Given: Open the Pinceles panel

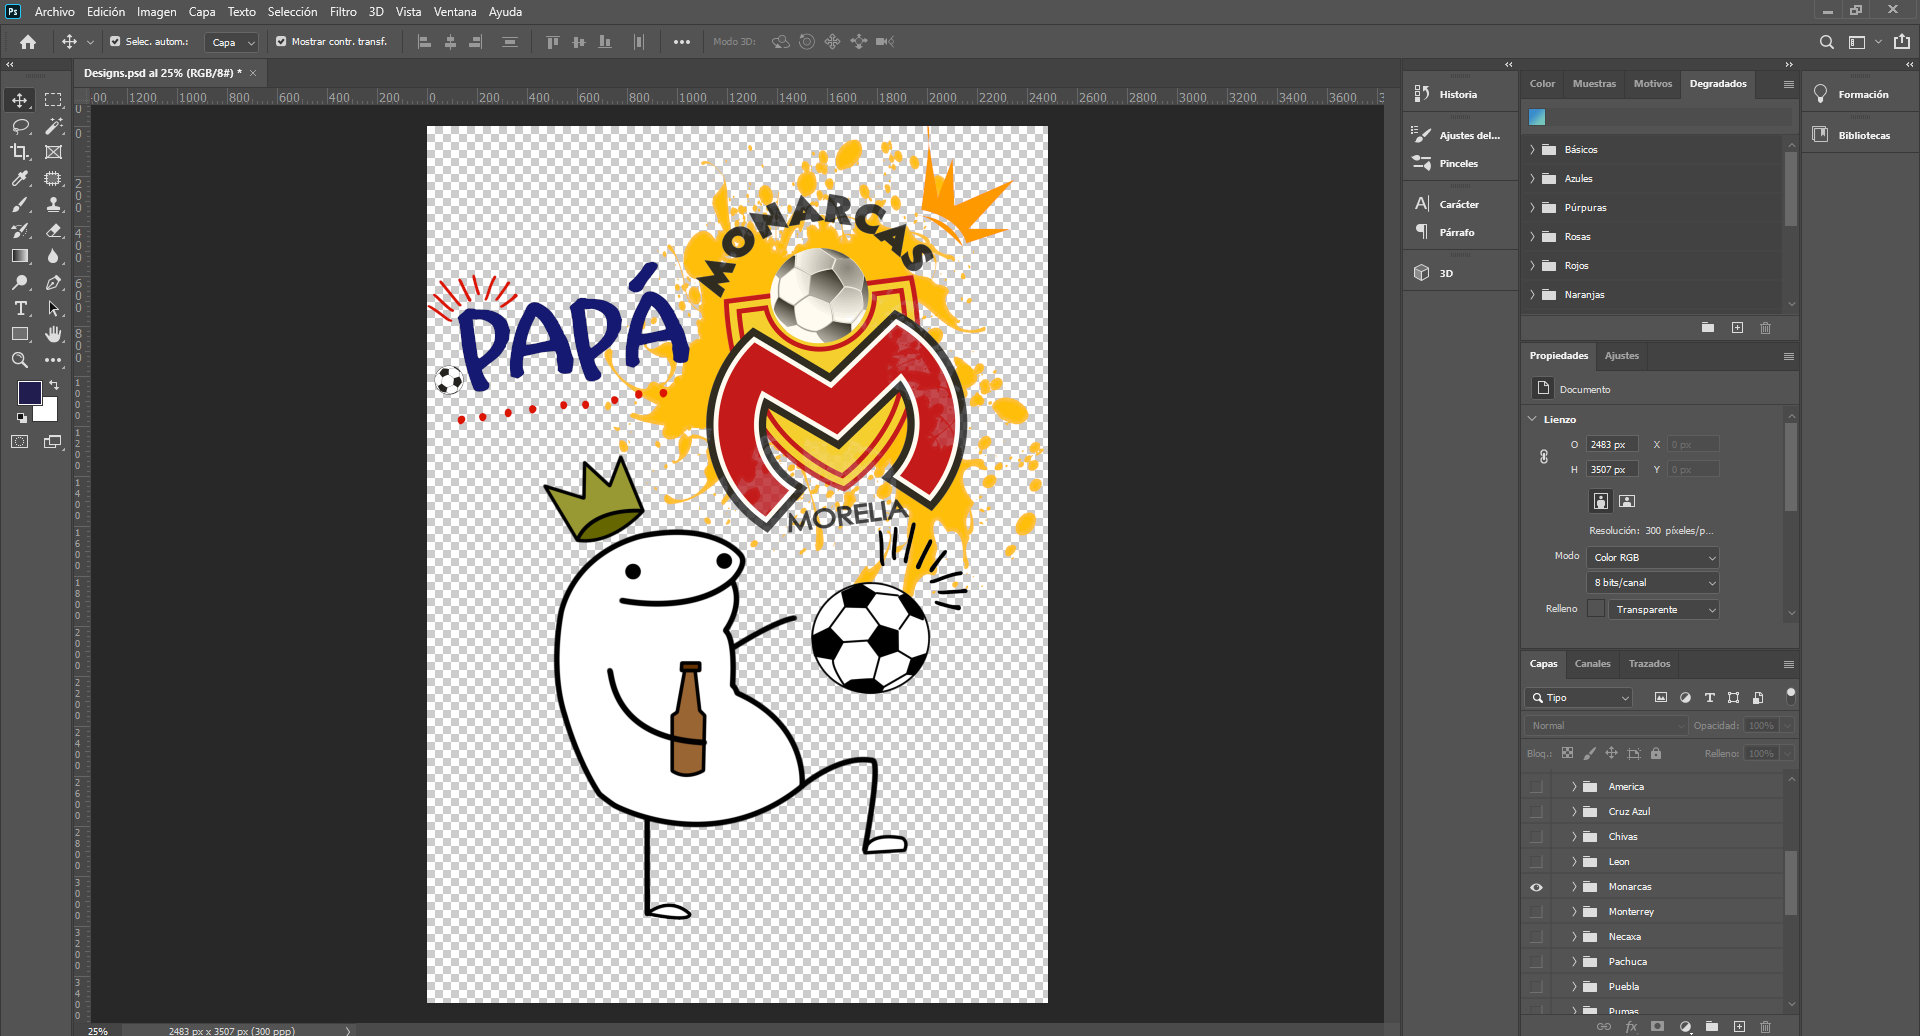Looking at the screenshot, I should point(1458,163).
